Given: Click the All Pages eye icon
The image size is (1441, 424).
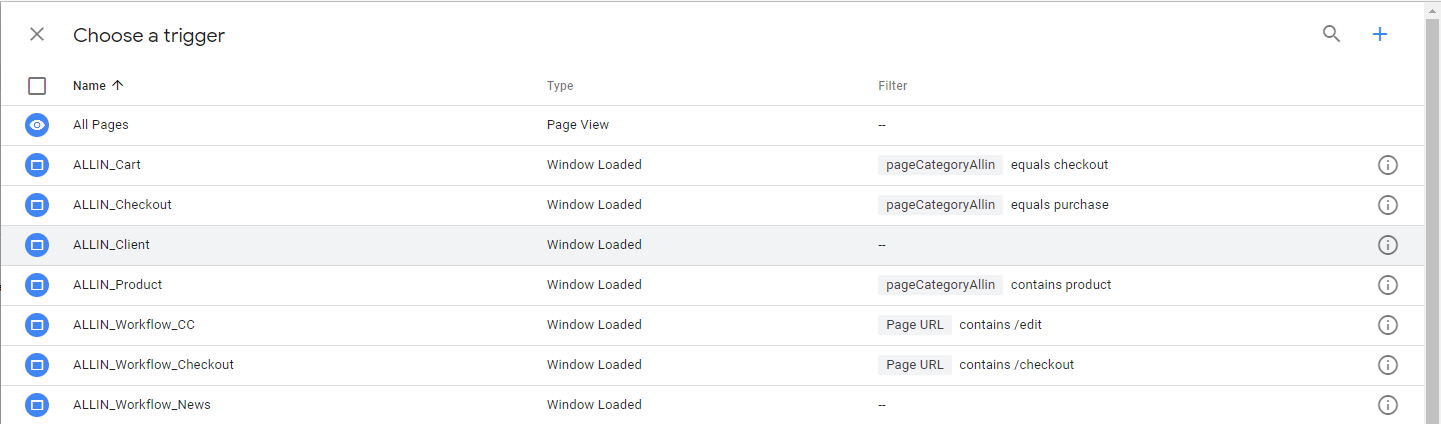Looking at the screenshot, I should pos(37,125).
